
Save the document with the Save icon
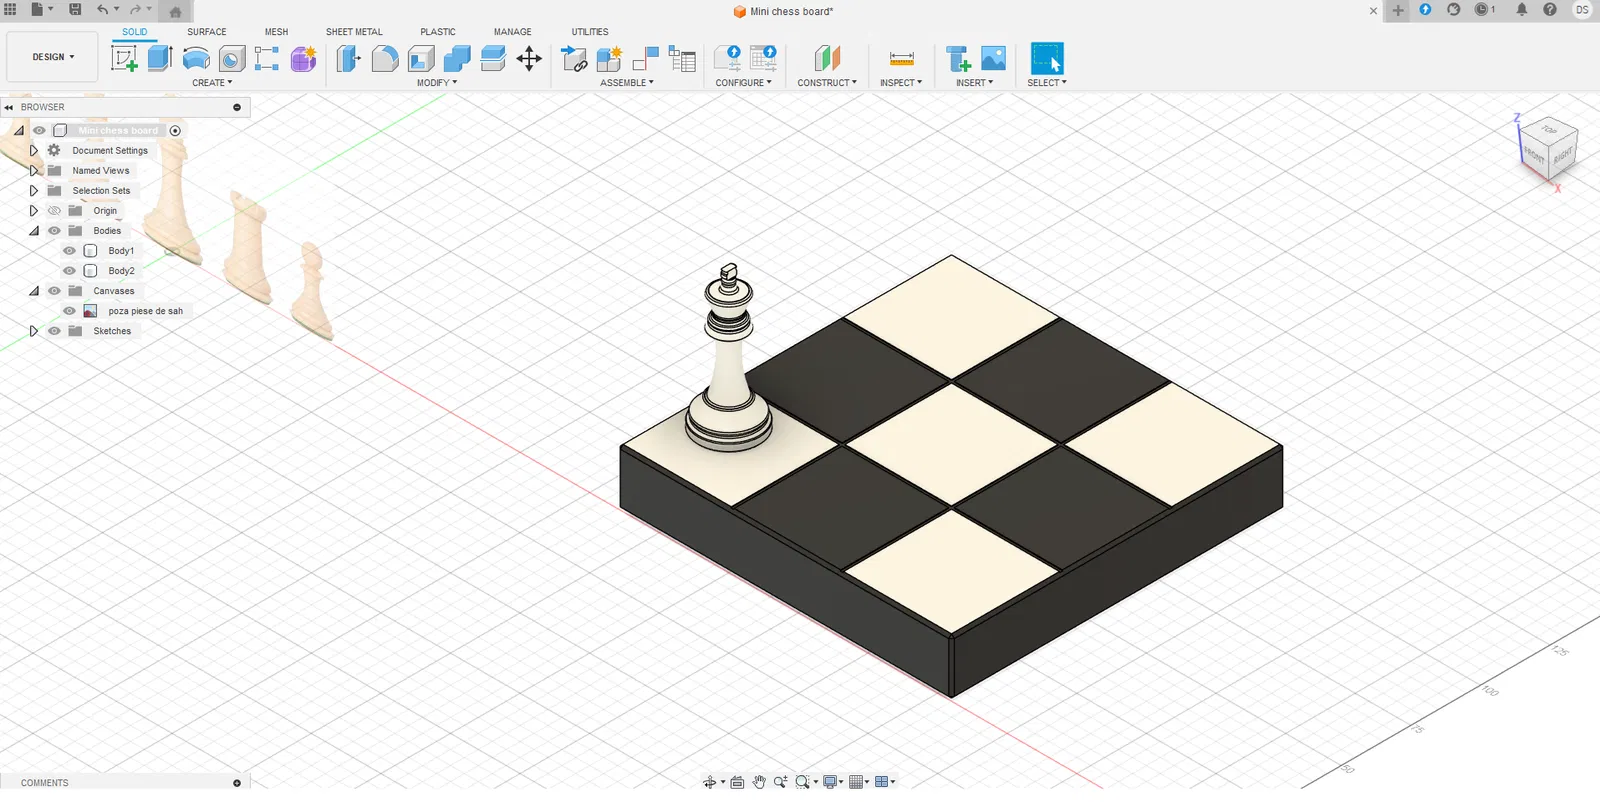coord(75,10)
